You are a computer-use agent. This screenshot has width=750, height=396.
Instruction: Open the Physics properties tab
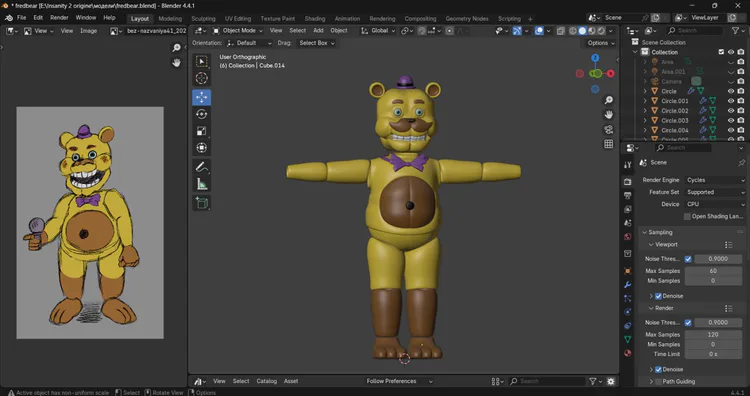[628, 312]
